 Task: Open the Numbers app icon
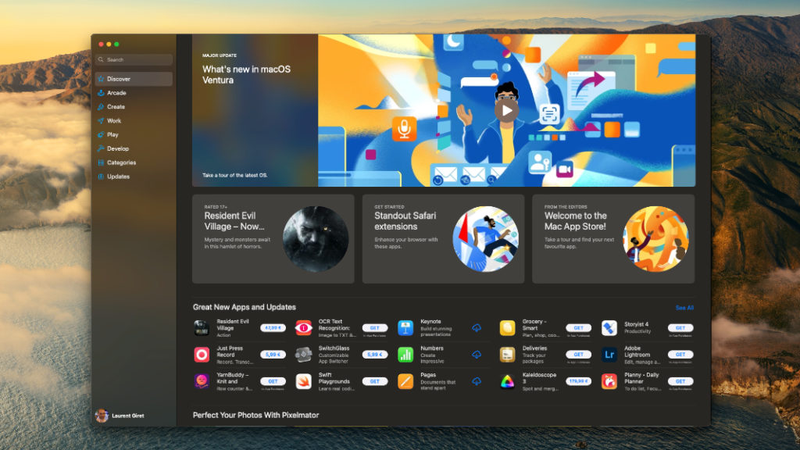(406, 355)
